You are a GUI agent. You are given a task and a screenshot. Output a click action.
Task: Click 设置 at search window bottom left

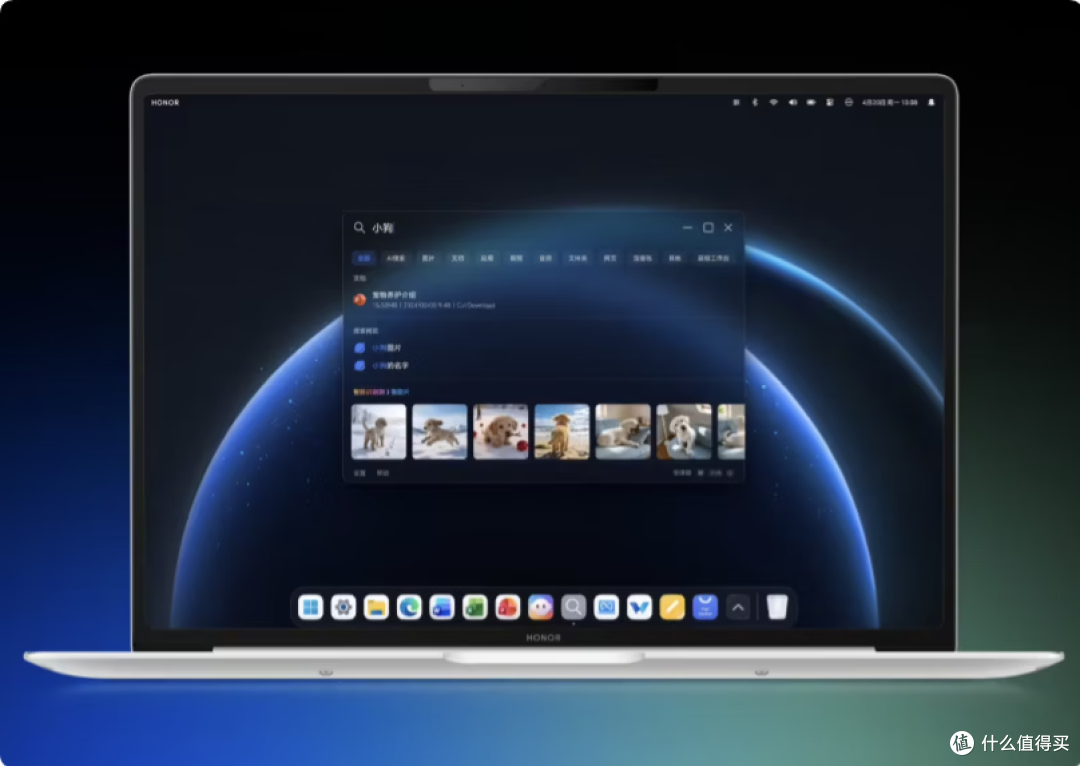359,473
